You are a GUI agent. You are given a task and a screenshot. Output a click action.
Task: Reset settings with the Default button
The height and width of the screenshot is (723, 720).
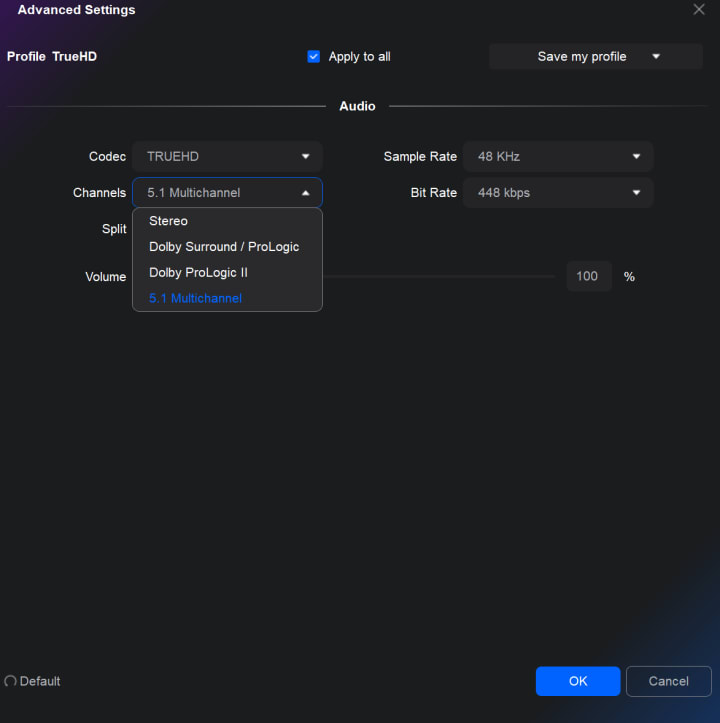[32, 681]
